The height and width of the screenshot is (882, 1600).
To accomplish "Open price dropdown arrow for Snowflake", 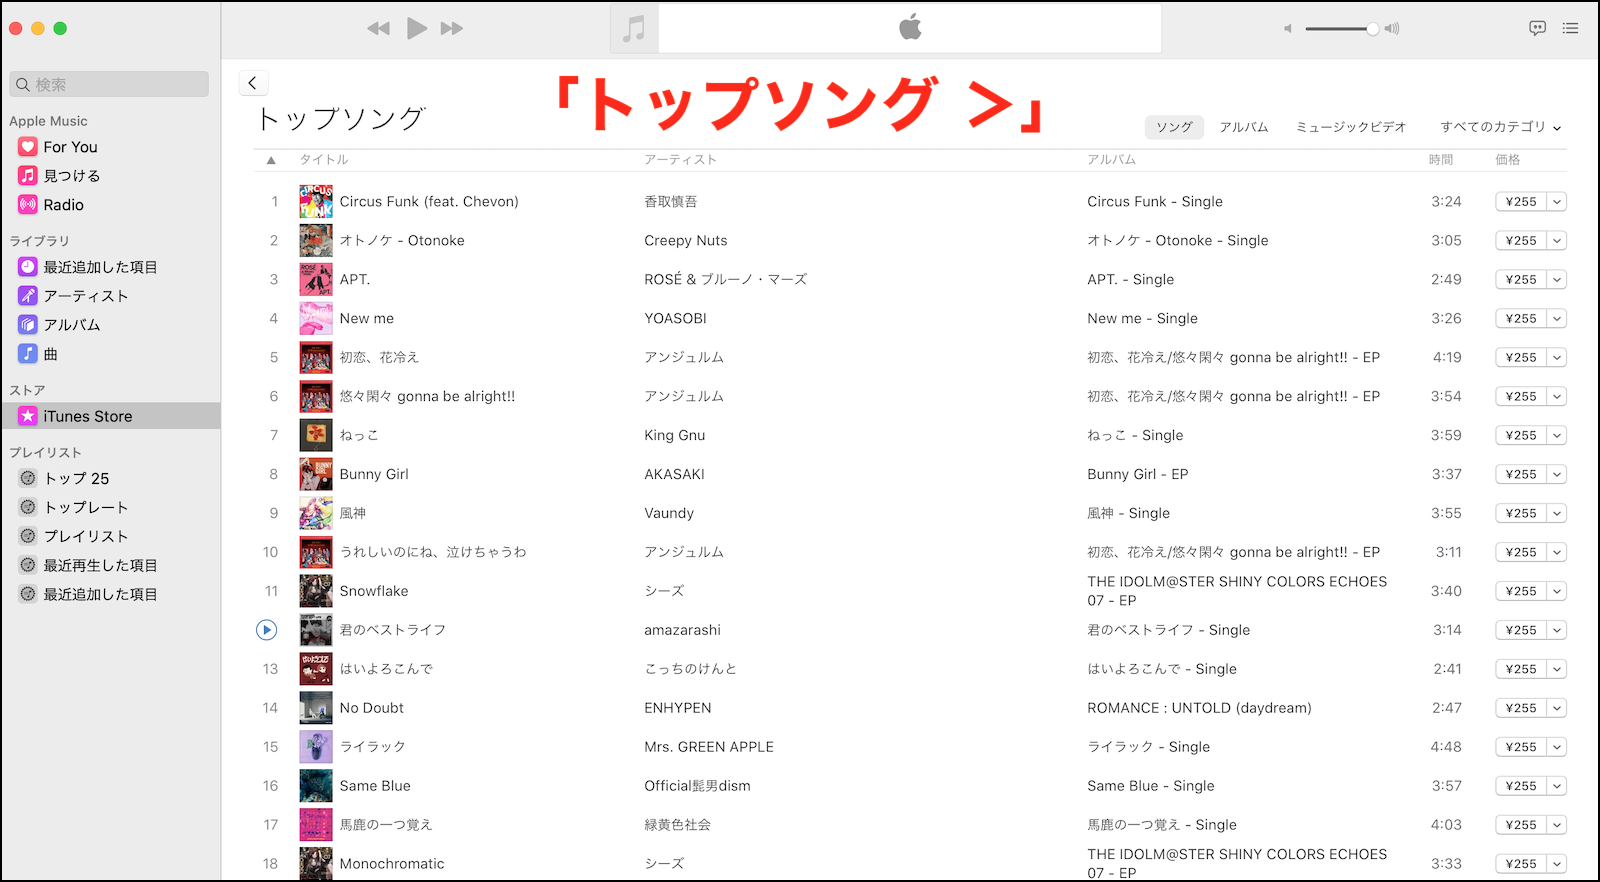I will pos(1557,592).
